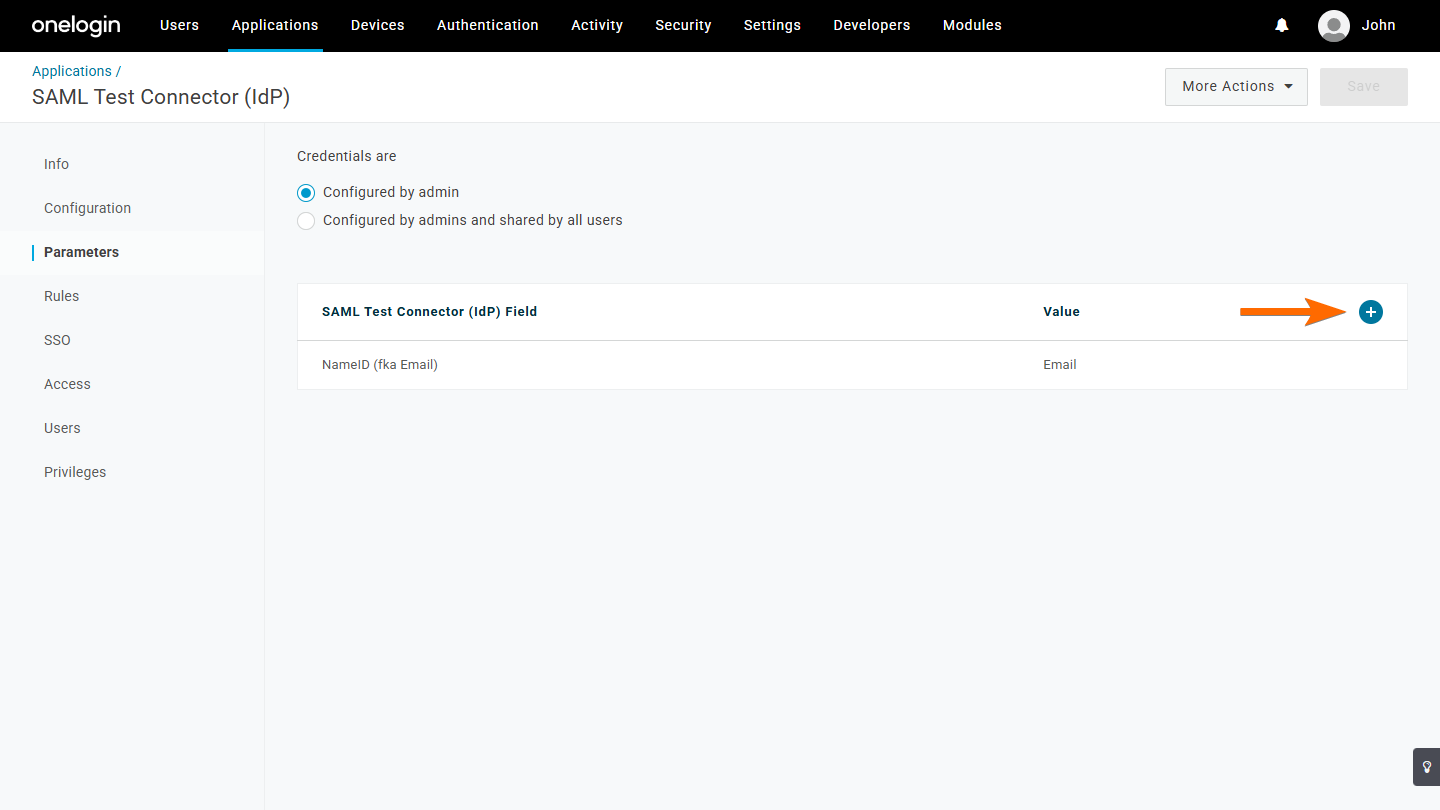This screenshot has width=1440, height=810.
Task: Open the Developers top menu
Action: click(x=872, y=26)
